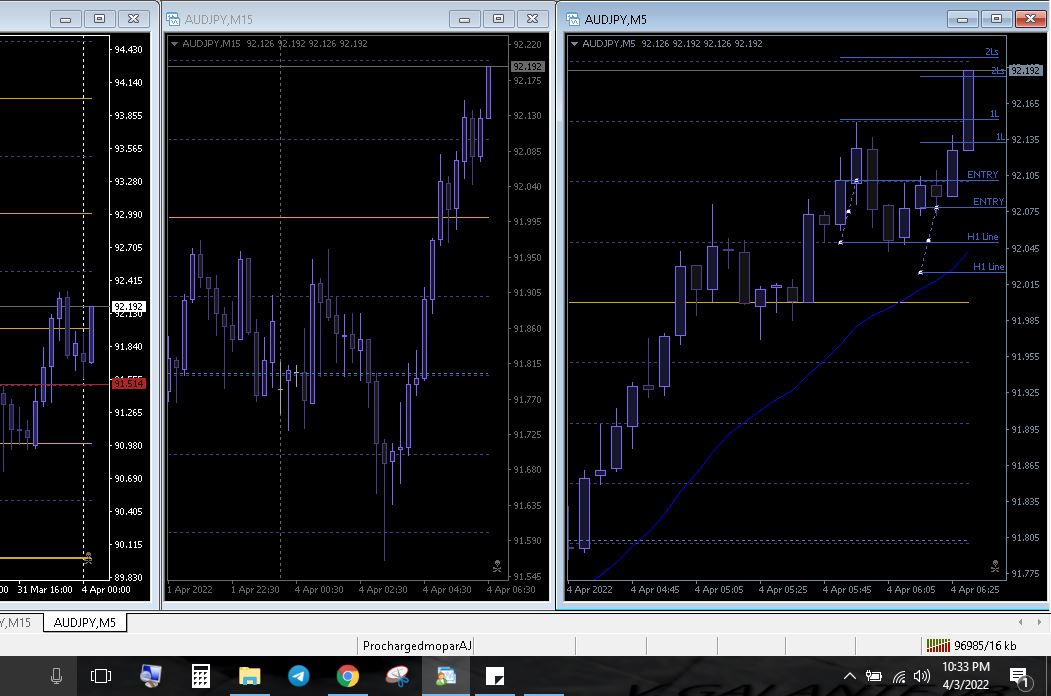Select the upper 2Ls line label
1051x696 pixels.
pos(992,52)
